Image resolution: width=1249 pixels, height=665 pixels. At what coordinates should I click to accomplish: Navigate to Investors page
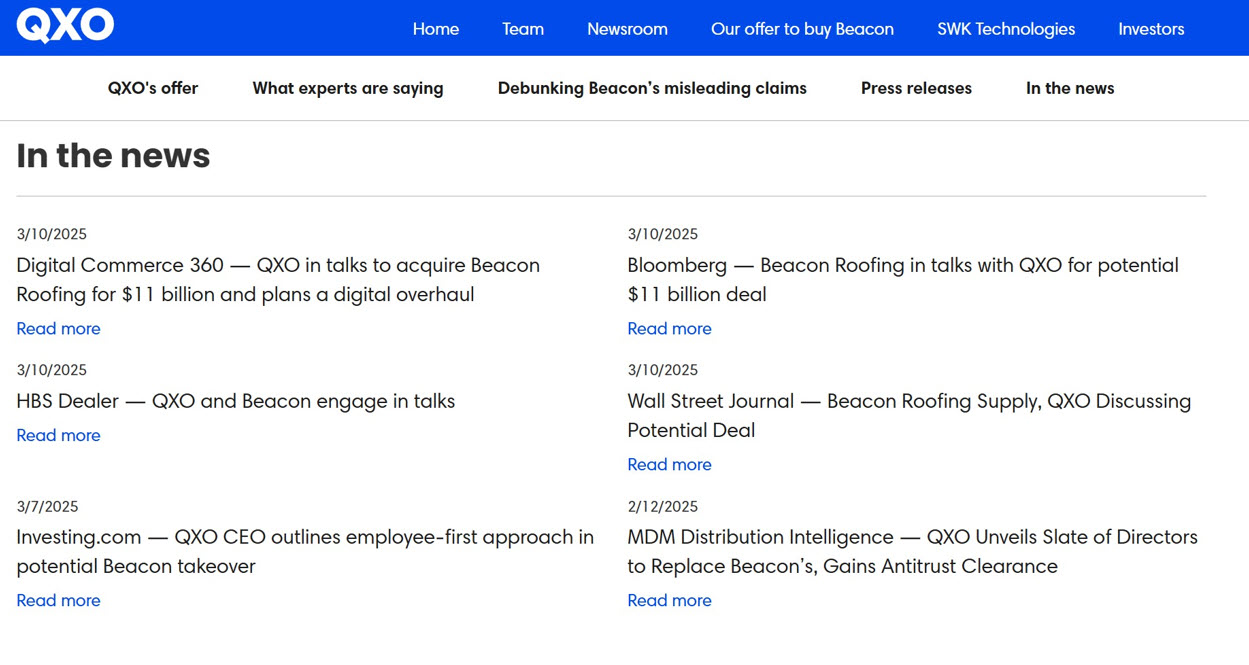coord(1151,29)
